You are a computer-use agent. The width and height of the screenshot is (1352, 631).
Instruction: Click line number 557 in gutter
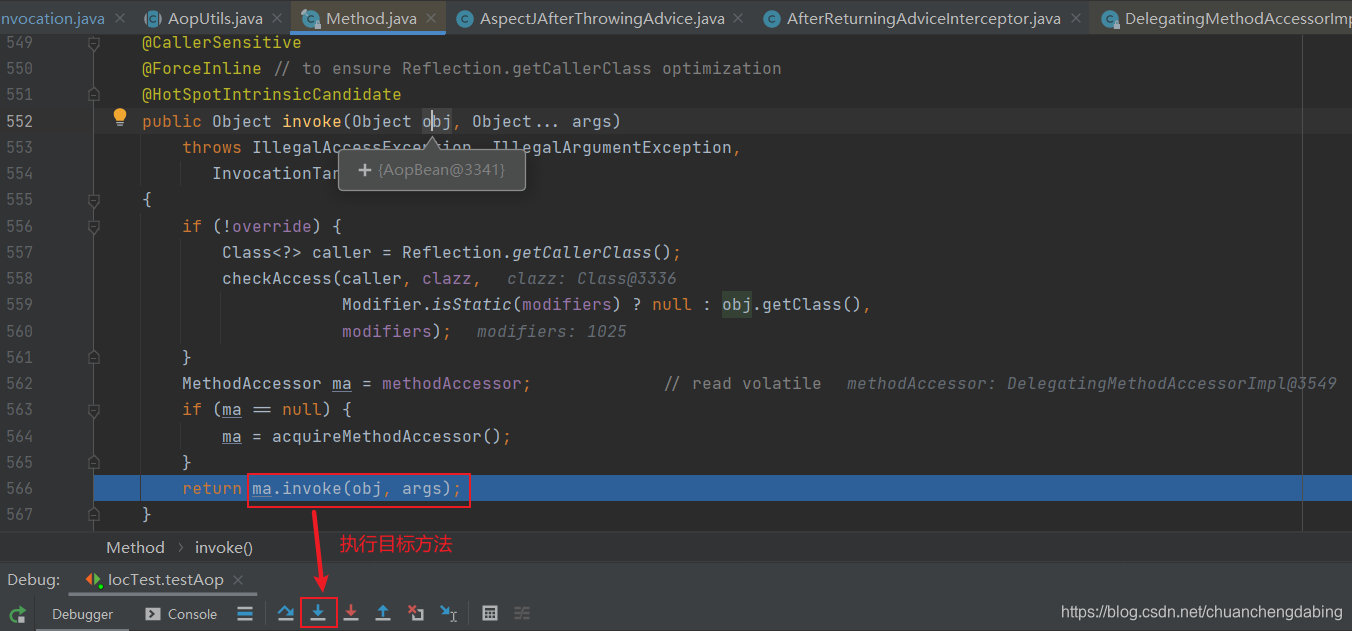click(20, 252)
